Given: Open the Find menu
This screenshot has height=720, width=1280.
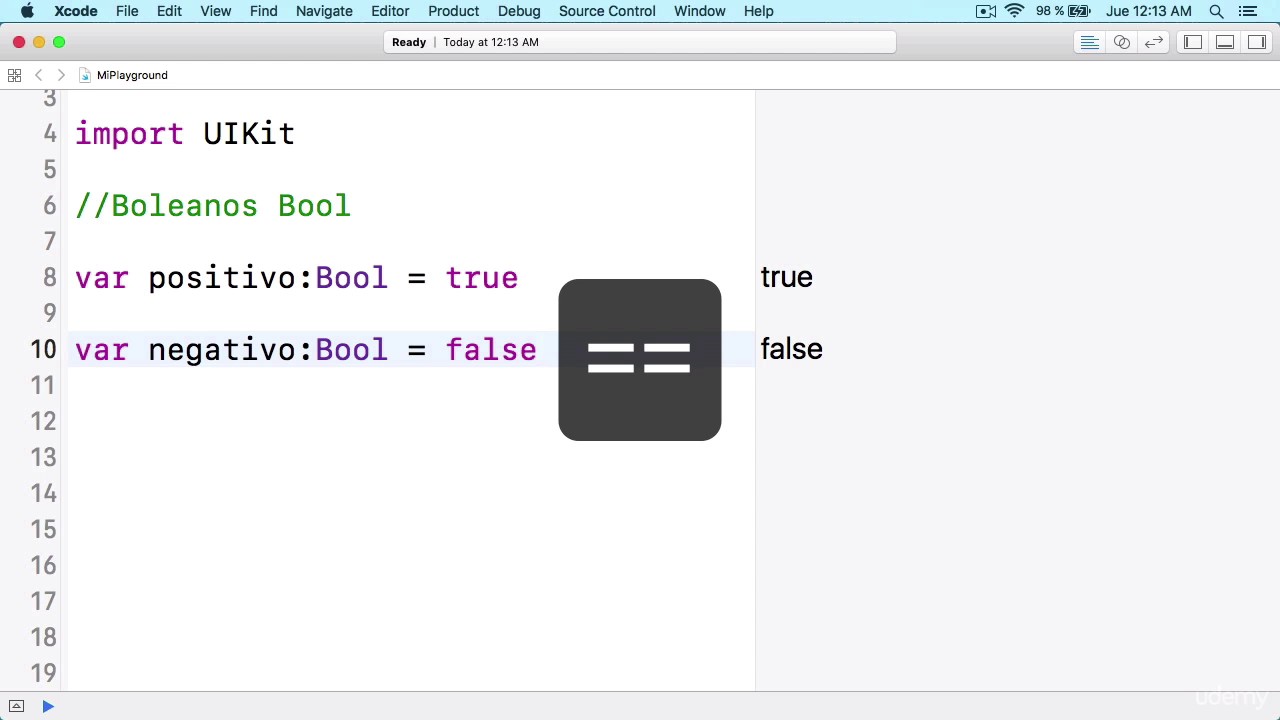Looking at the screenshot, I should 264,11.
